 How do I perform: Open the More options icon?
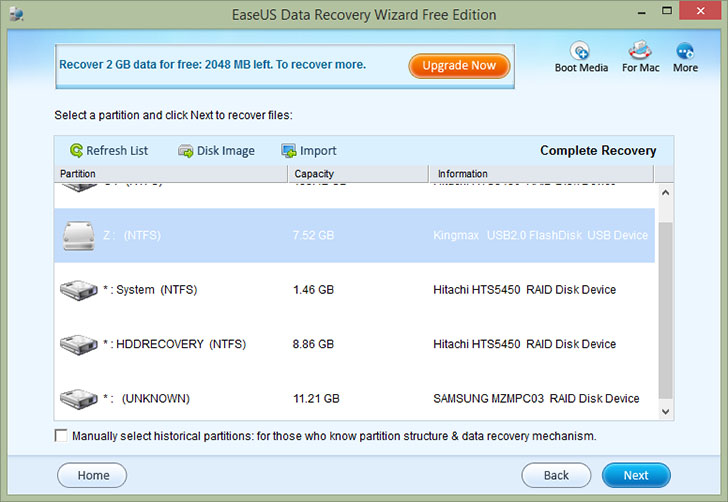(x=685, y=51)
